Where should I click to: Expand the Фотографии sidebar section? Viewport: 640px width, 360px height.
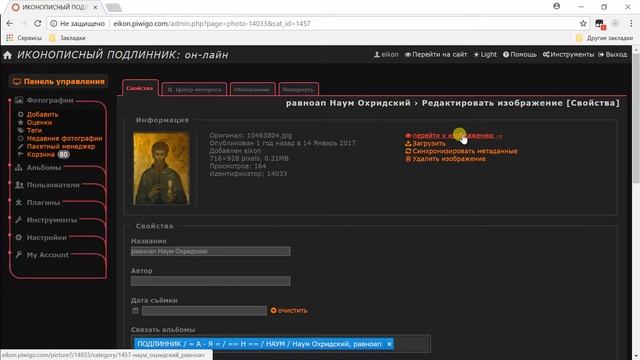(x=50, y=100)
